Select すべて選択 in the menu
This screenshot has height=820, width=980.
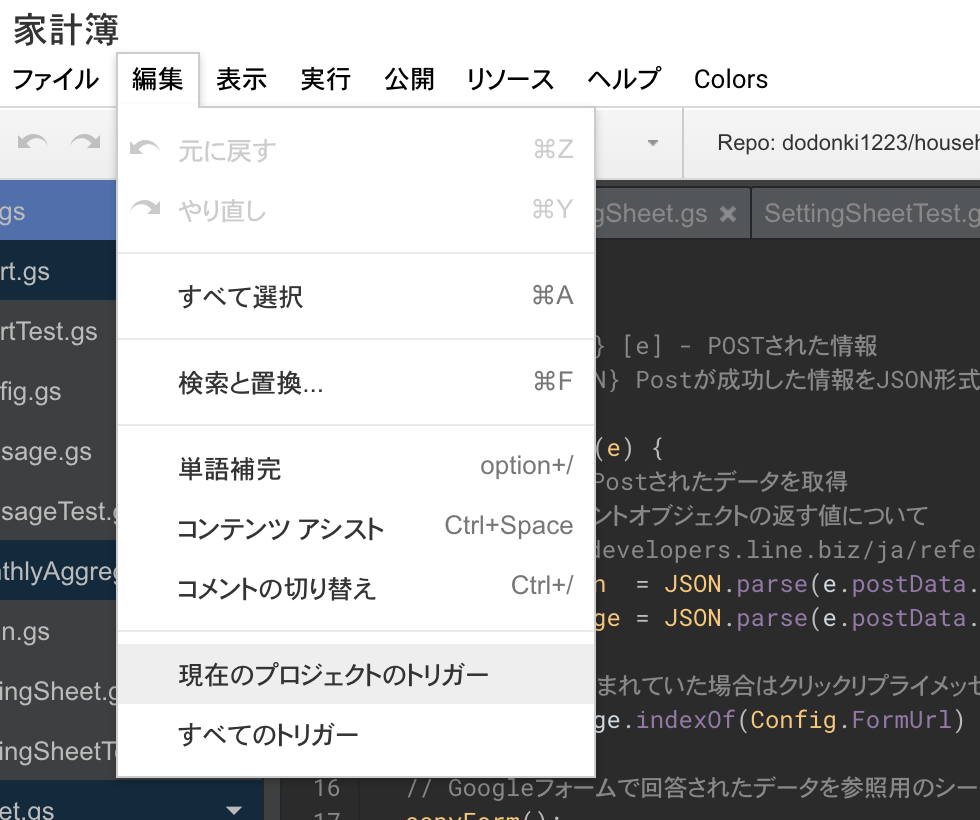[x=240, y=297]
